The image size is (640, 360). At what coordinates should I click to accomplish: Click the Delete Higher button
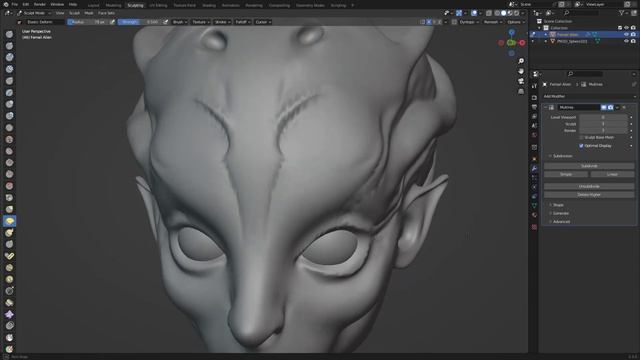tap(589, 195)
